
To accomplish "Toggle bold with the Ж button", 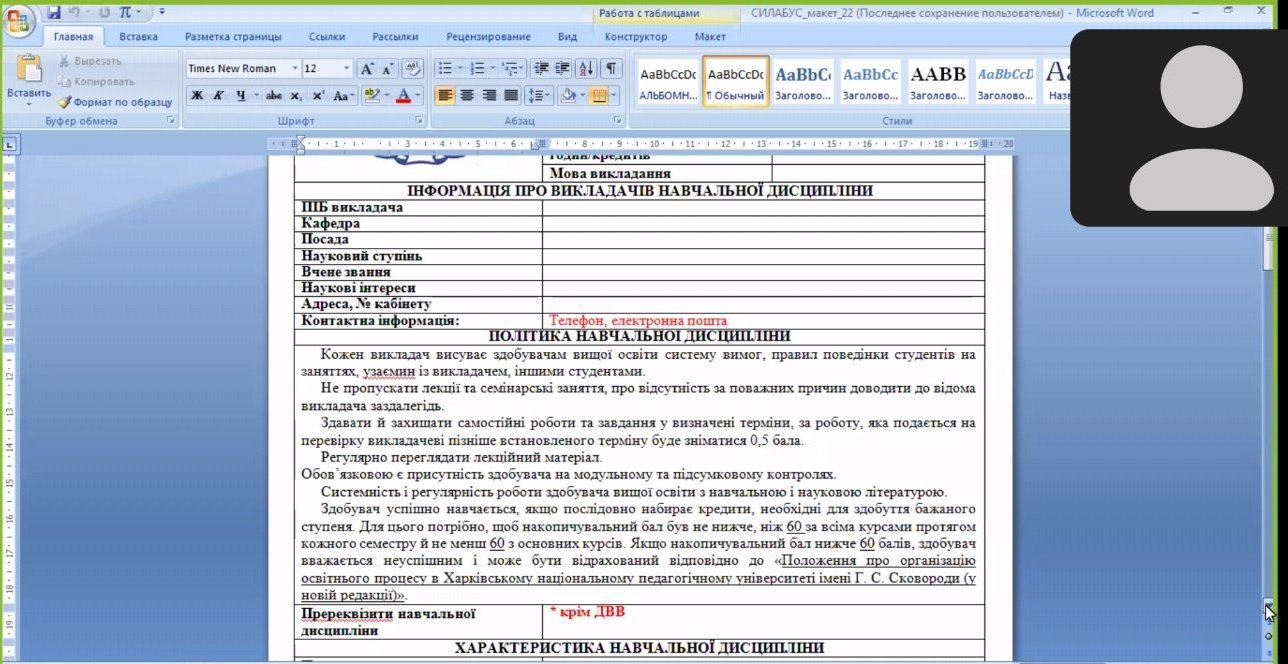I will point(197,96).
